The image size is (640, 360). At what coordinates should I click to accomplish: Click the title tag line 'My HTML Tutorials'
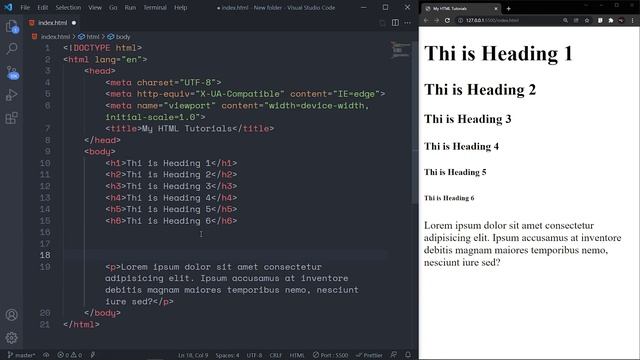(189, 129)
